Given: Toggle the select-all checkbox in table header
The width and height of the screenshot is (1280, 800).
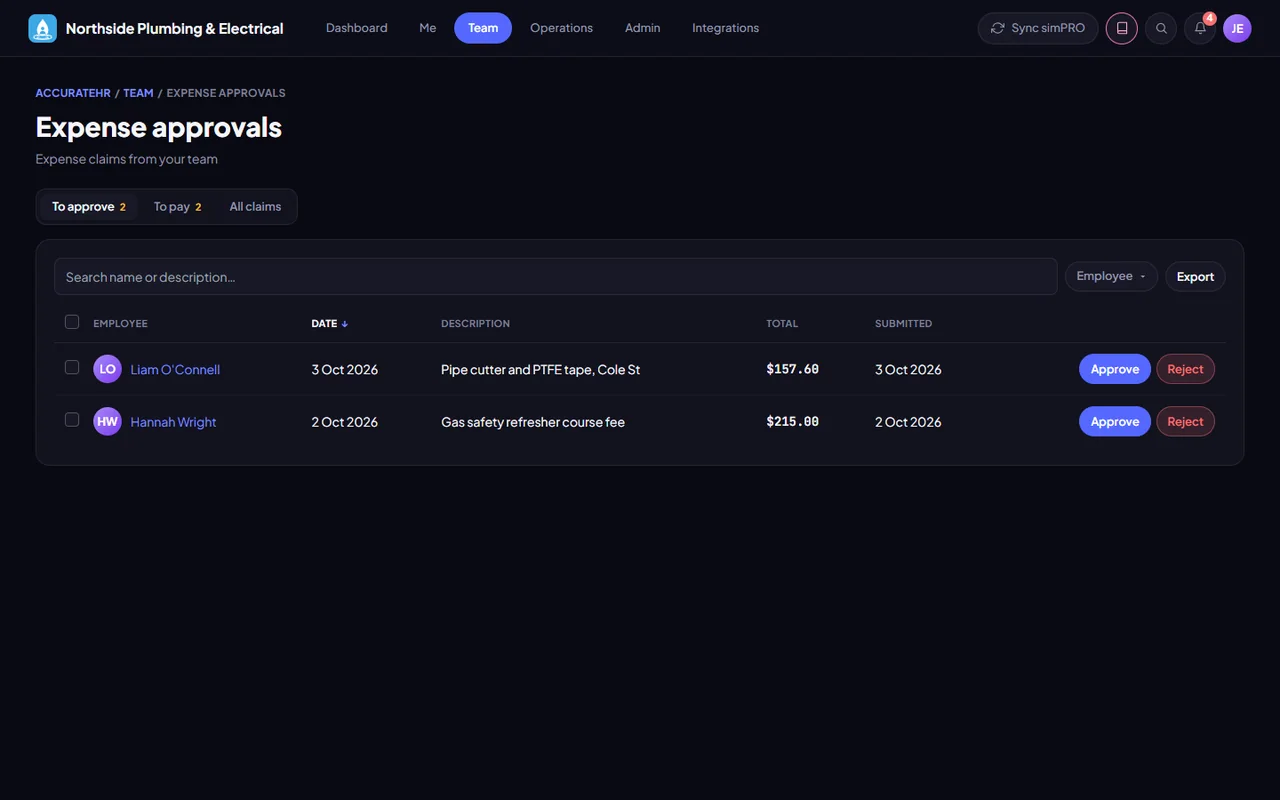Looking at the screenshot, I should (x=72, y=322).
